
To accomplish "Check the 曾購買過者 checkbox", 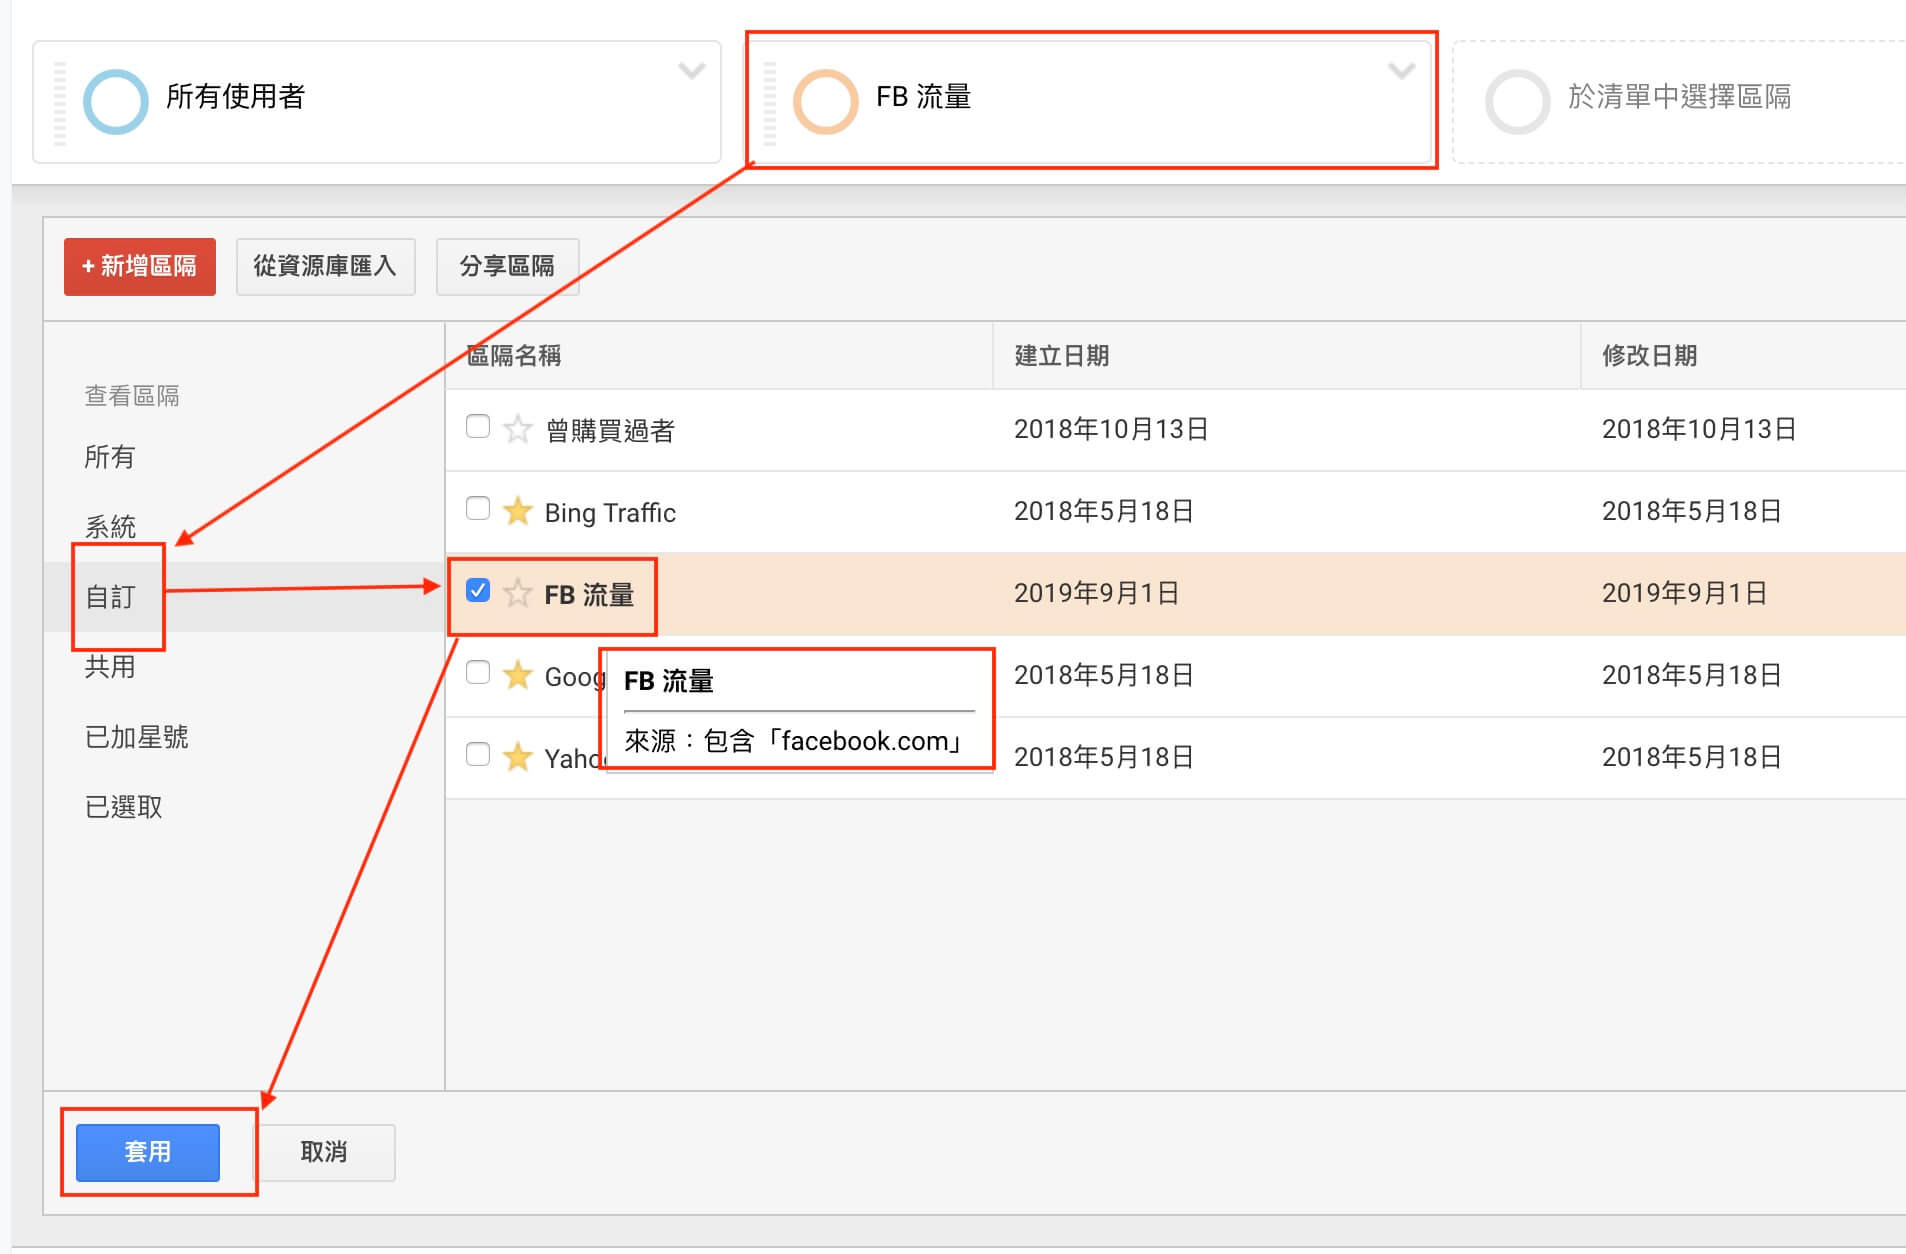I will 478,427.
